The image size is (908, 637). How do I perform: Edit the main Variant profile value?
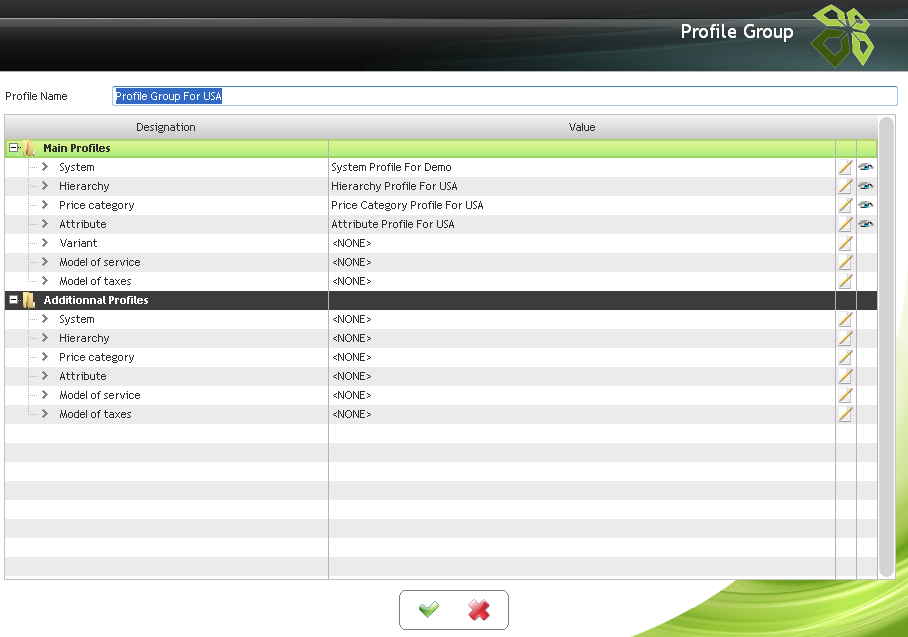click(845, 243)
